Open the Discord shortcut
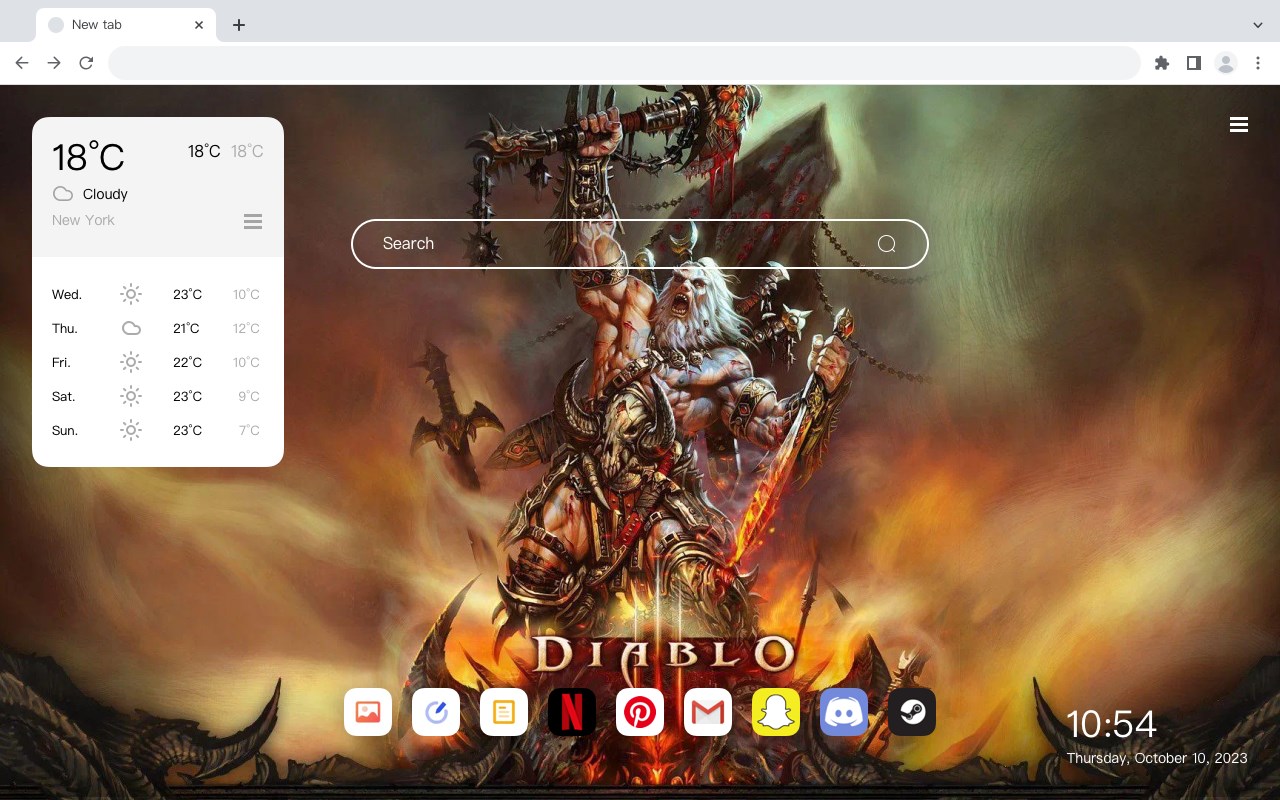The width and height of the screenshot is (1280, 800). coord(844,712)
